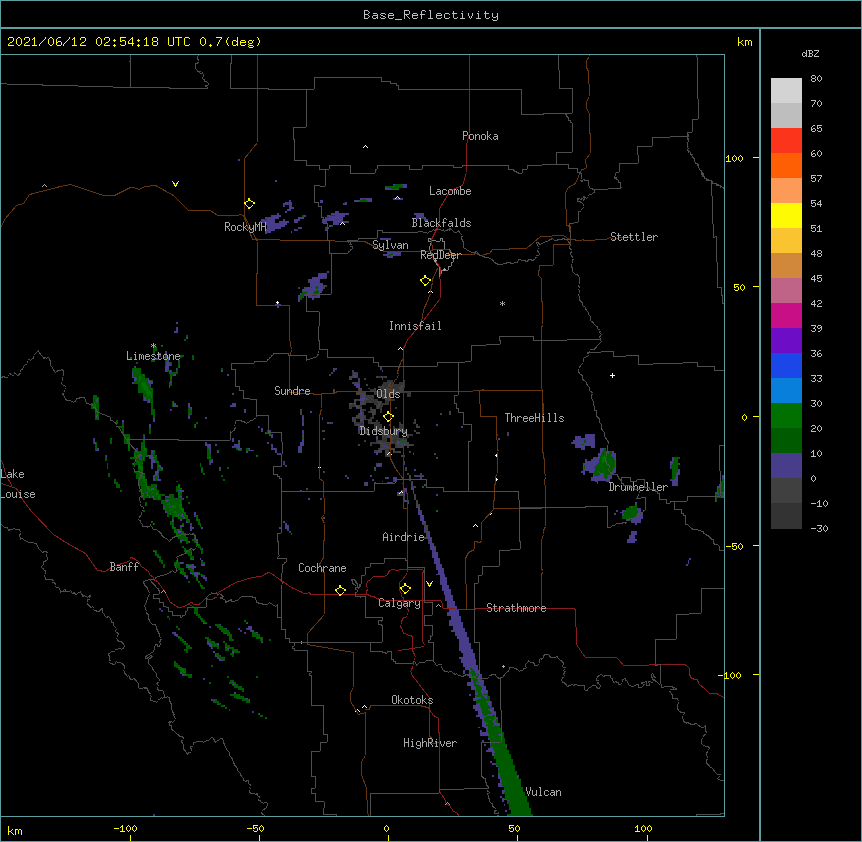Click the purple 39 dBZ legend swatch
Viewport: 862px width, 842px height.
pyautogui.click(x=786, y=341)
